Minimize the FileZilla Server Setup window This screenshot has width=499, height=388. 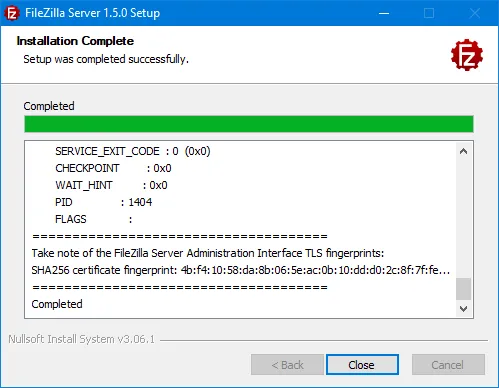384,13
